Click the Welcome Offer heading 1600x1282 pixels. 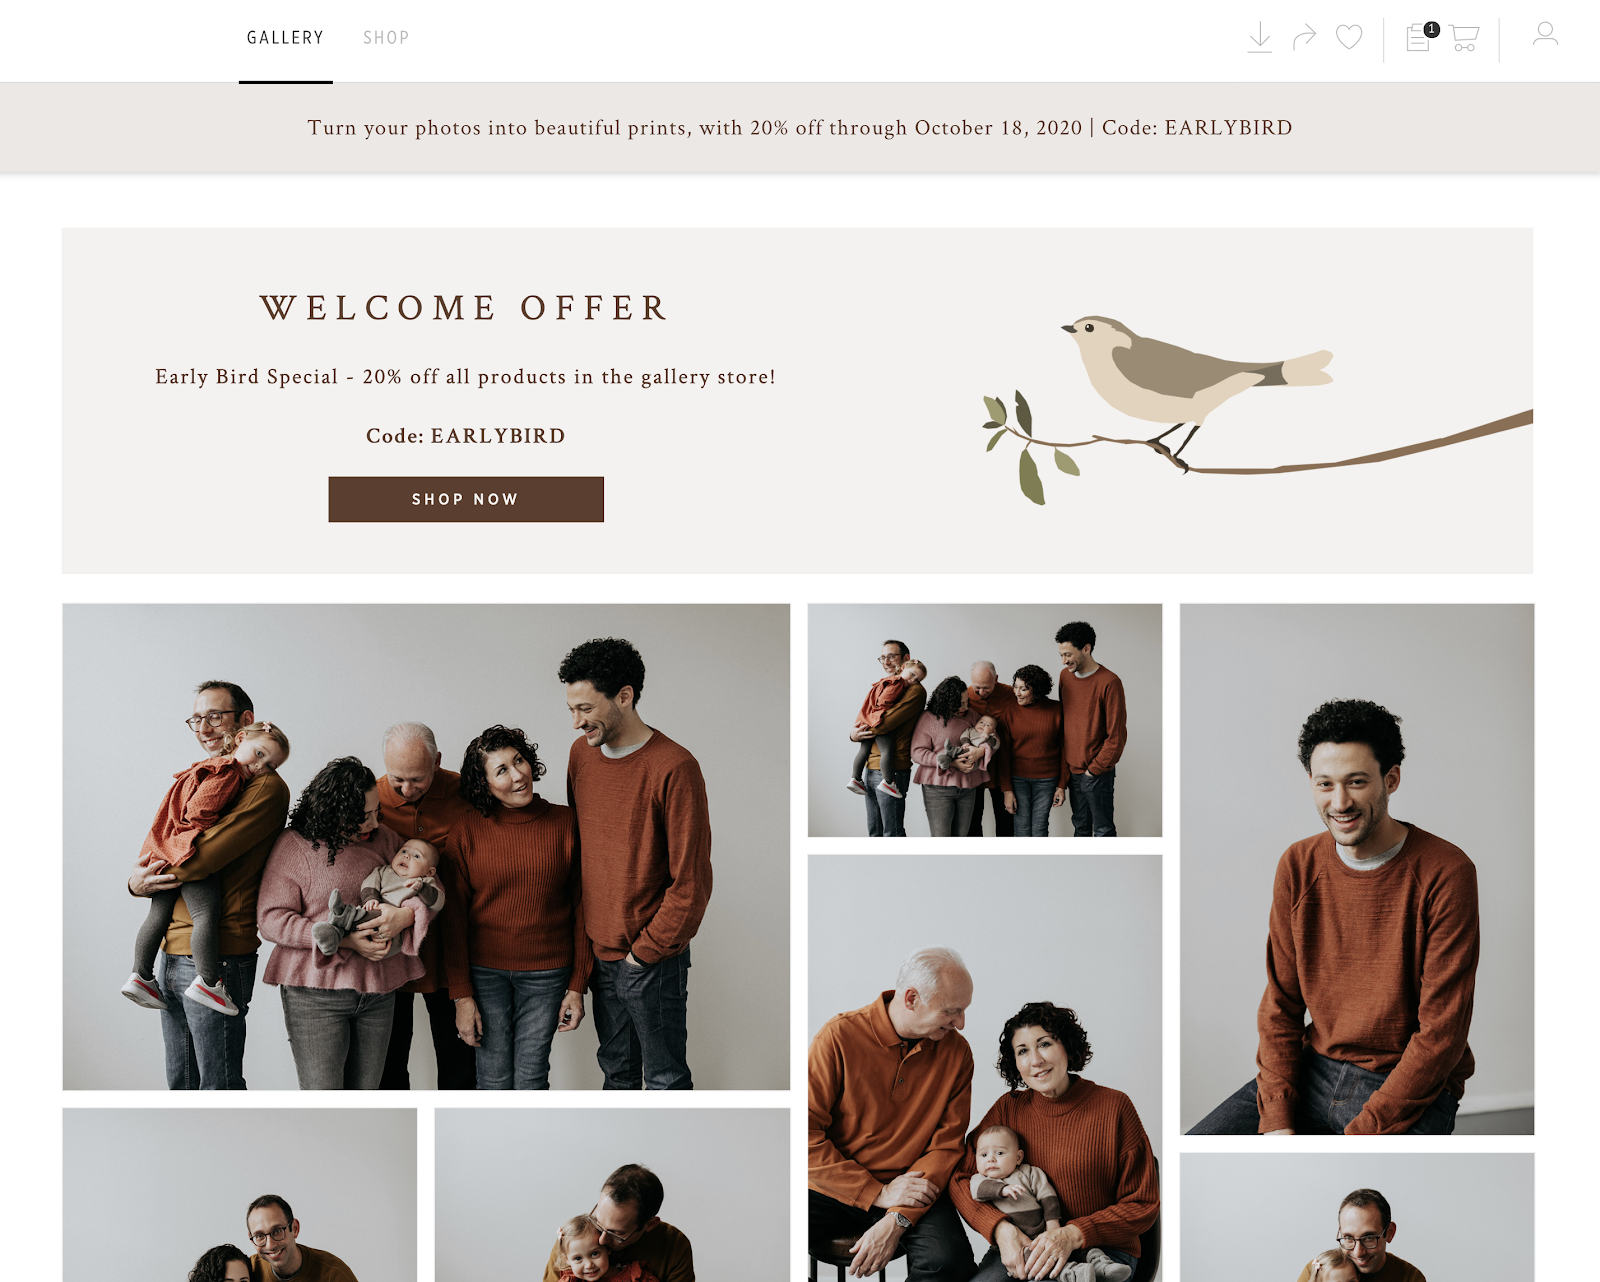click(465, 308)
